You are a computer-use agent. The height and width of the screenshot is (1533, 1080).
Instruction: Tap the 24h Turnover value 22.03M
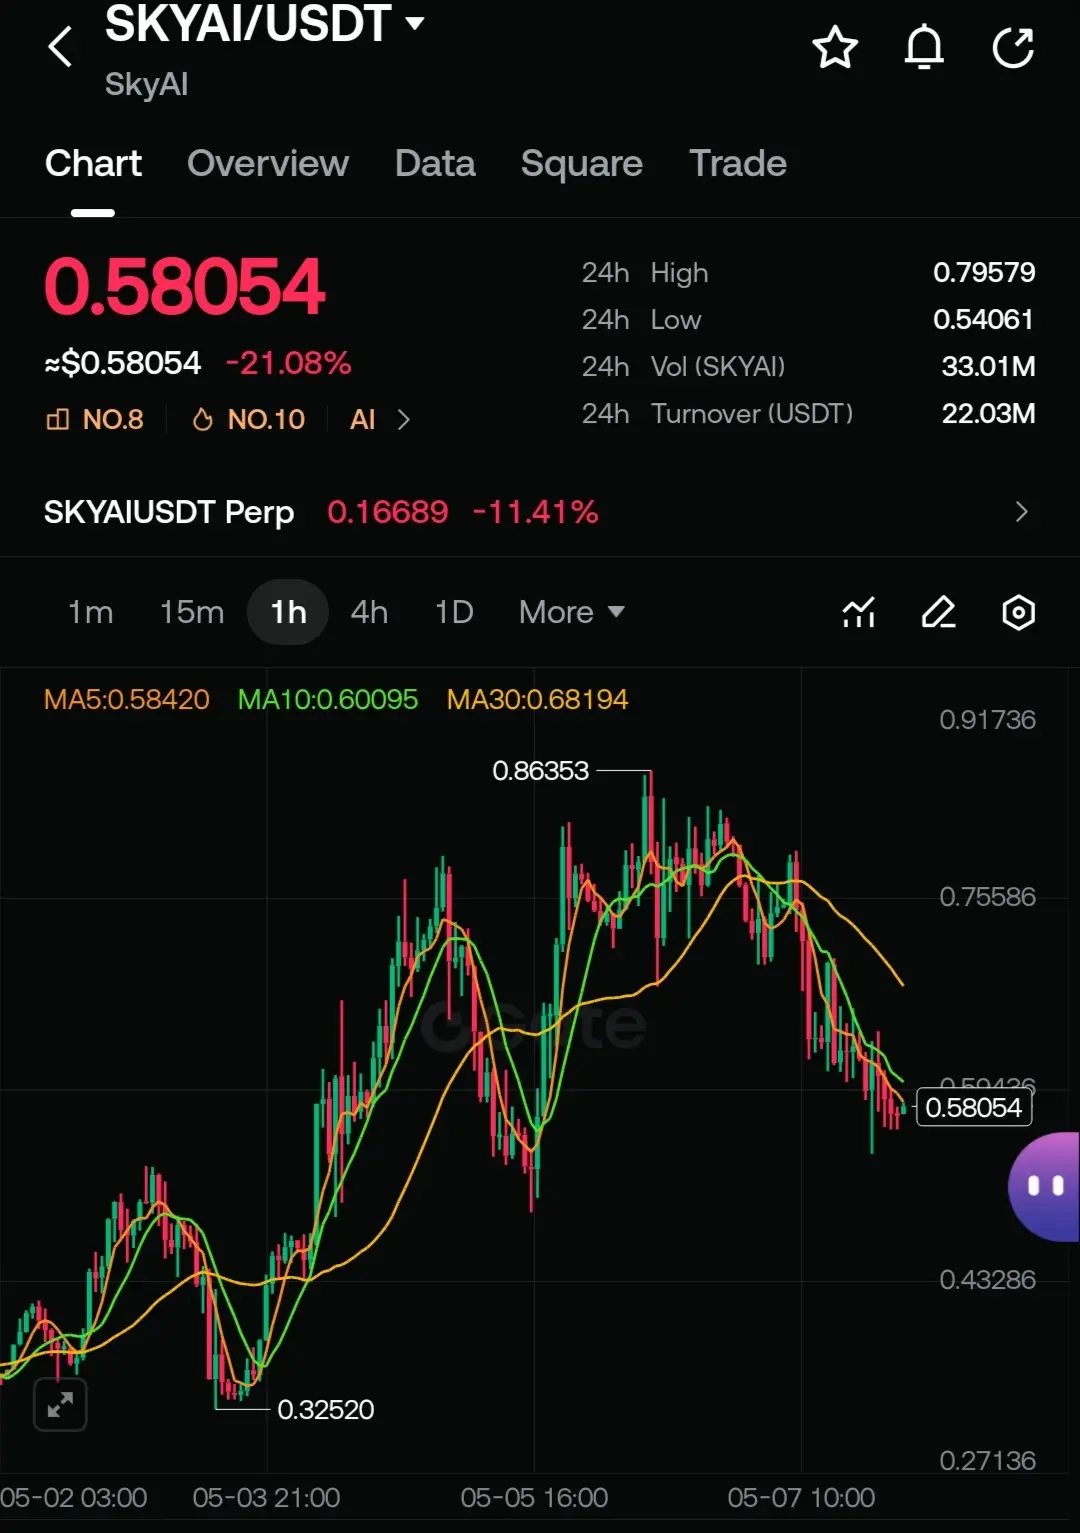click(988, 413)
